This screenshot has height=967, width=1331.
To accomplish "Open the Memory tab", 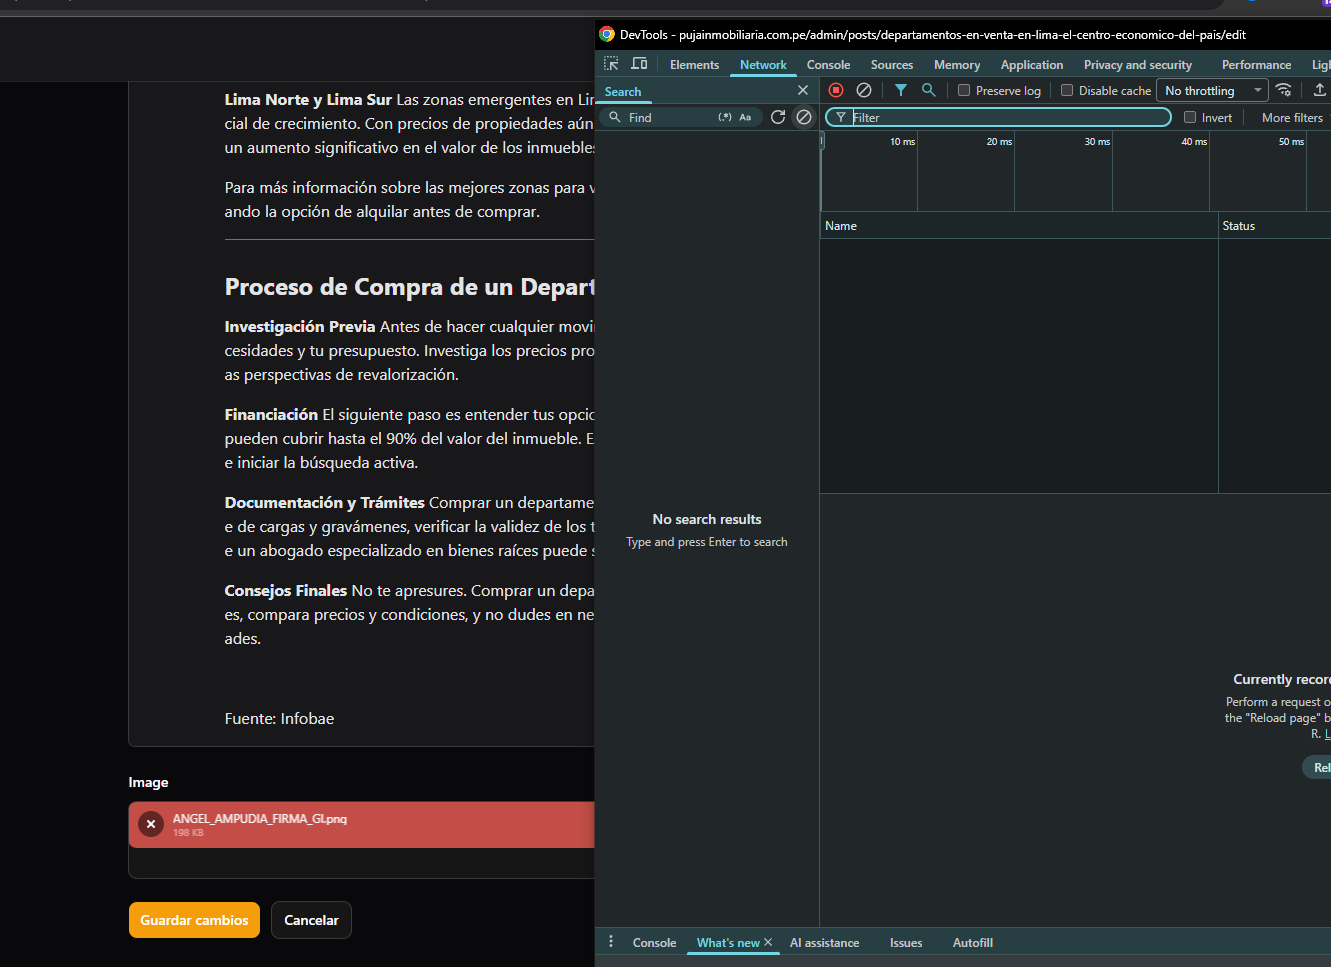I will coord(957,64).
